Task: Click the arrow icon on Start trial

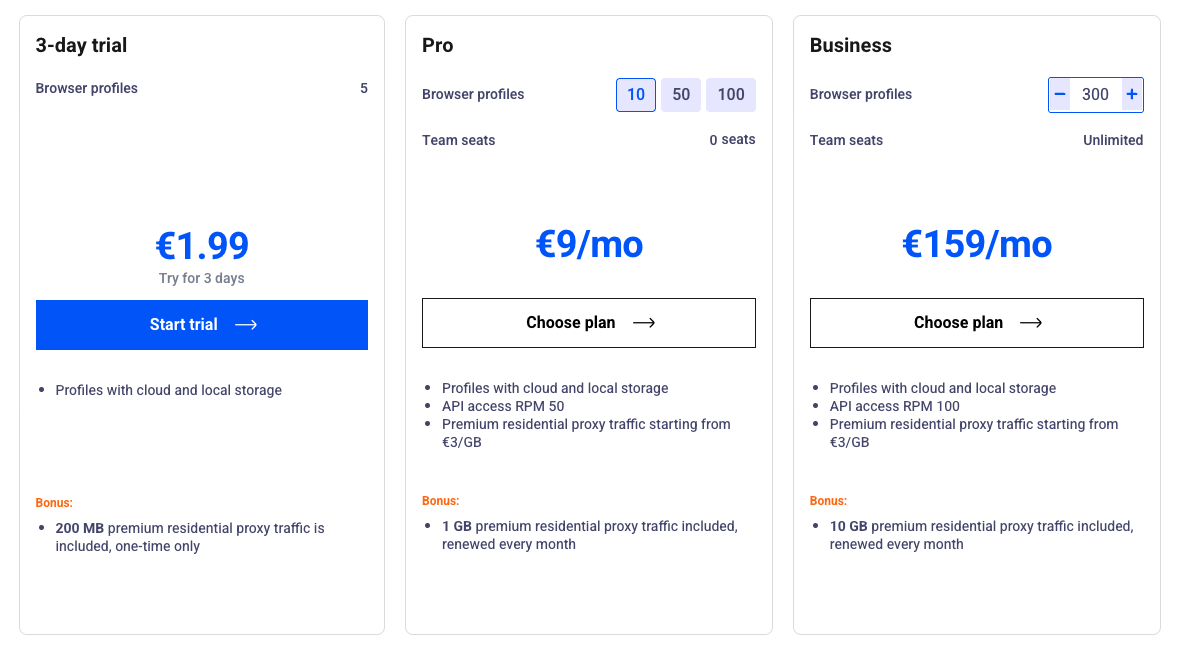Action: (x=246, y=325)
